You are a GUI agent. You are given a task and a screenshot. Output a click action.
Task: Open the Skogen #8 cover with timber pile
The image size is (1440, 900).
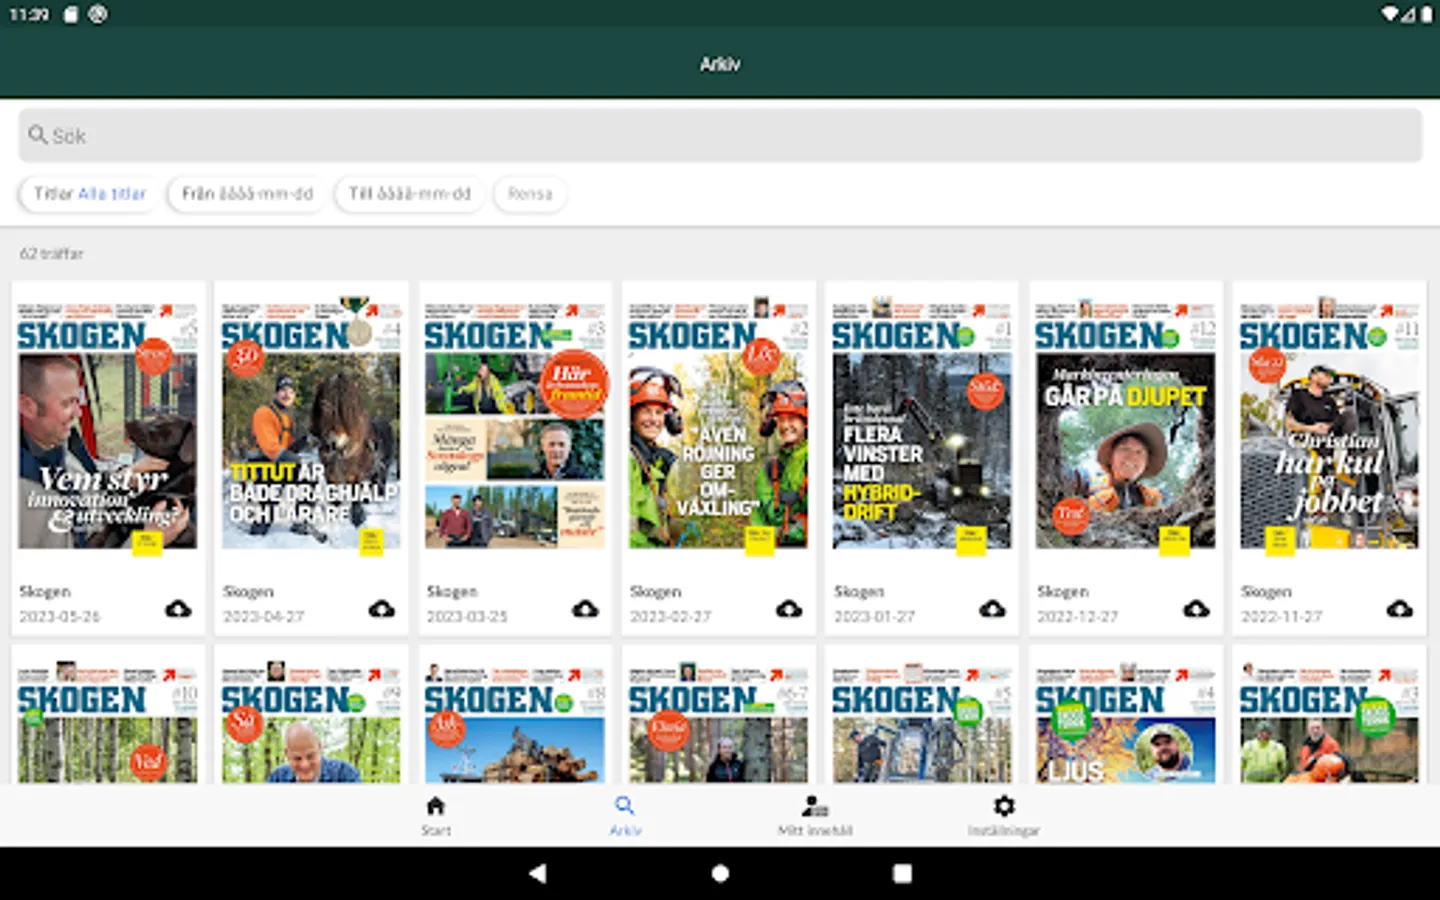(515, 721)
